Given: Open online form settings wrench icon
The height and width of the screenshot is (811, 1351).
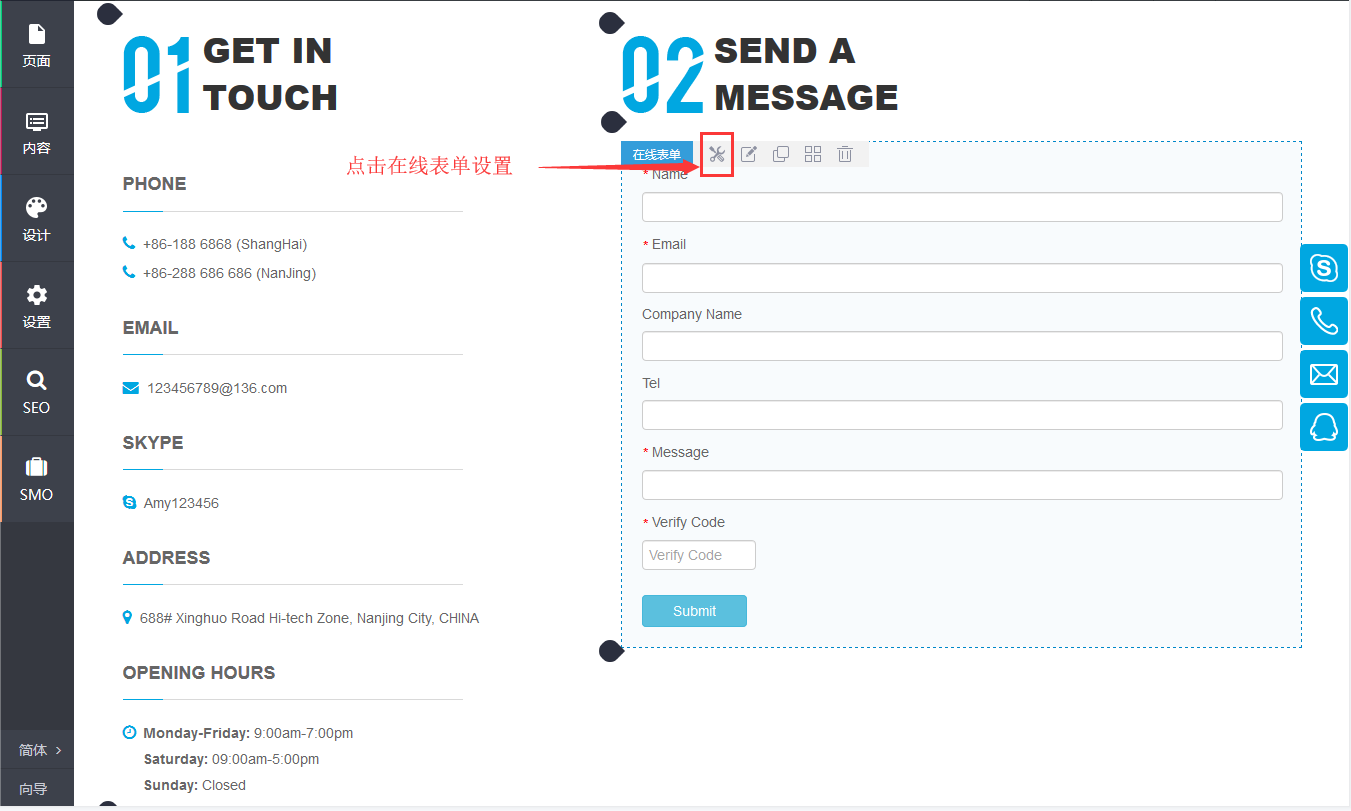Looking at the screenshot, I should (x=716, y=154).
